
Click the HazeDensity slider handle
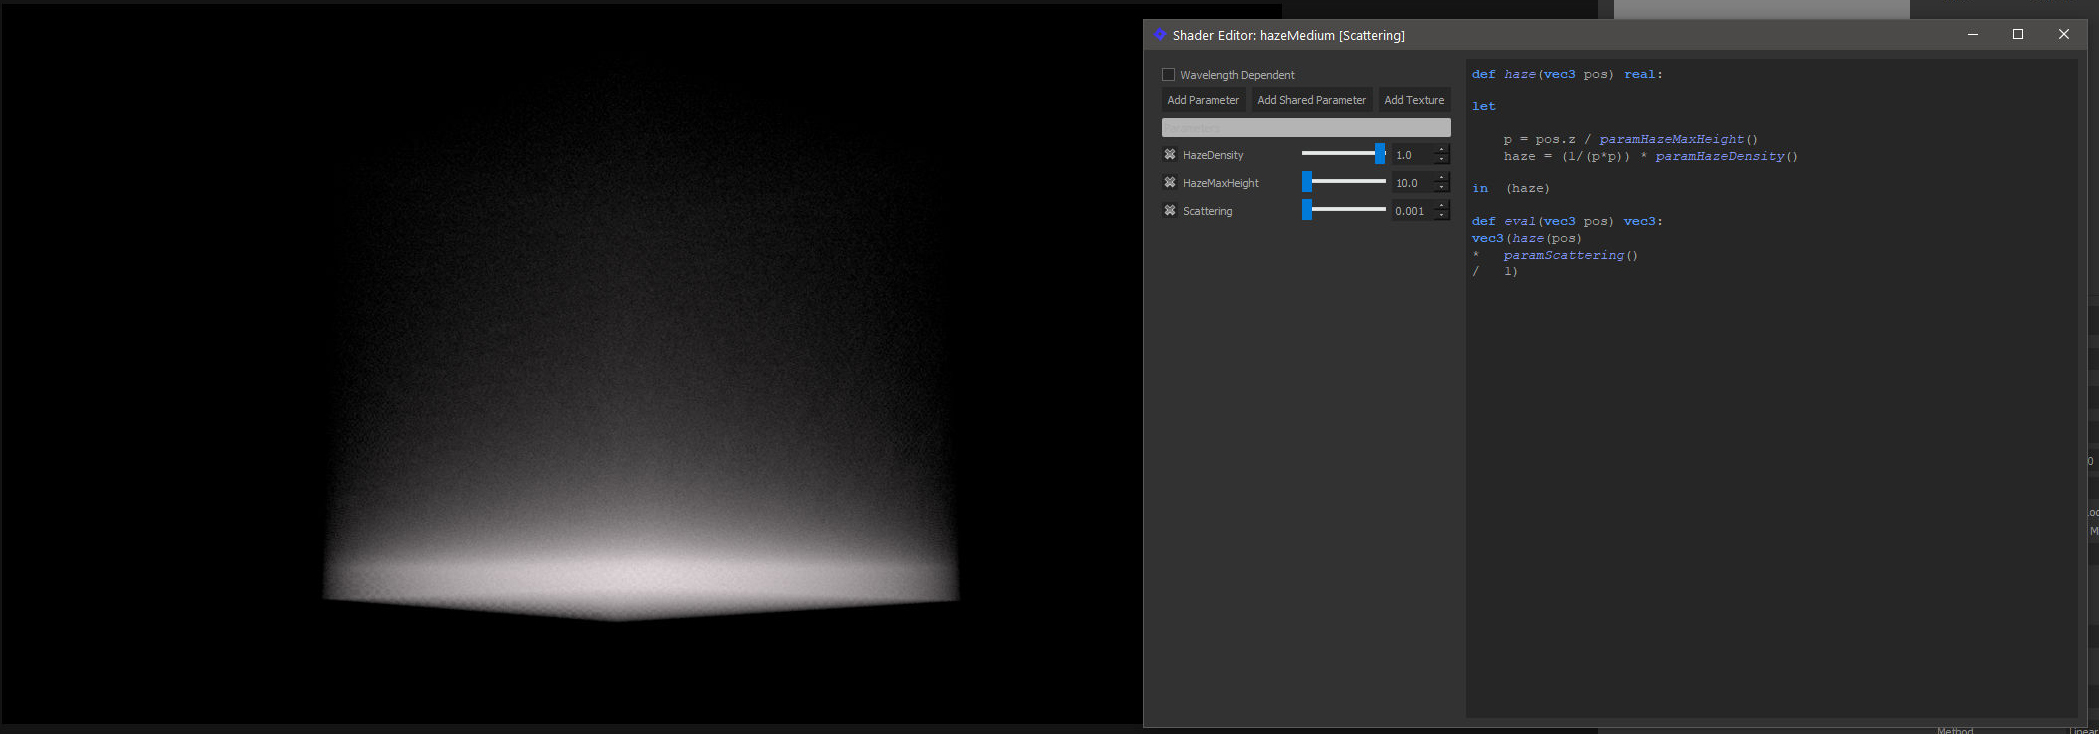(1380, 154)
